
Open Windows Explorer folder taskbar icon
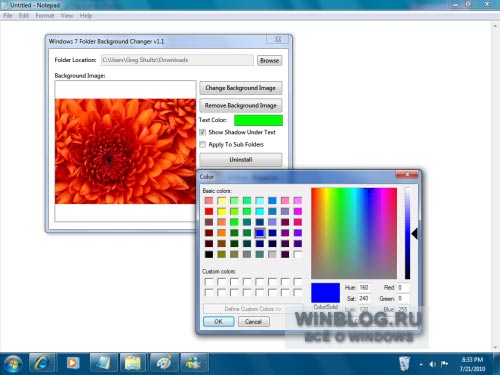pyautogui.click(x=133, y=363)
